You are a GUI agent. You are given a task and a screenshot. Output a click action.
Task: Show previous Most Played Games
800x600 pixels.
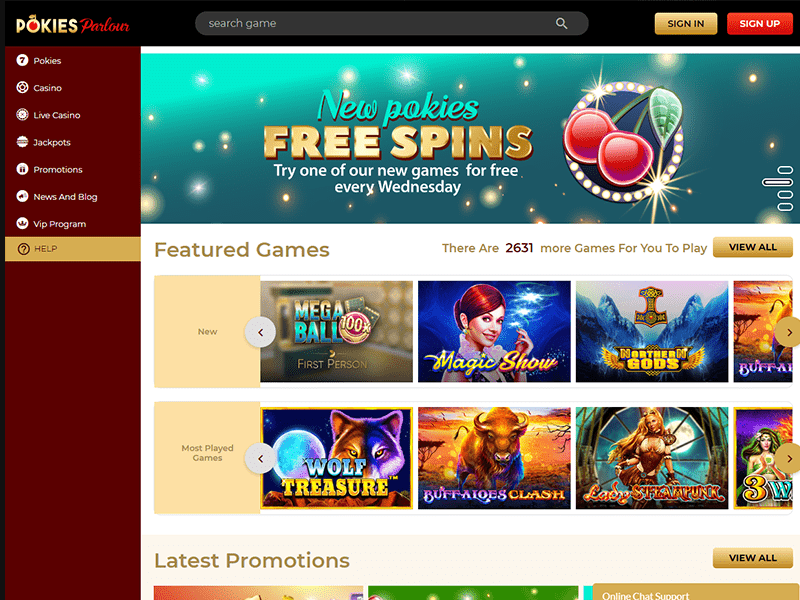click(260, 459)
